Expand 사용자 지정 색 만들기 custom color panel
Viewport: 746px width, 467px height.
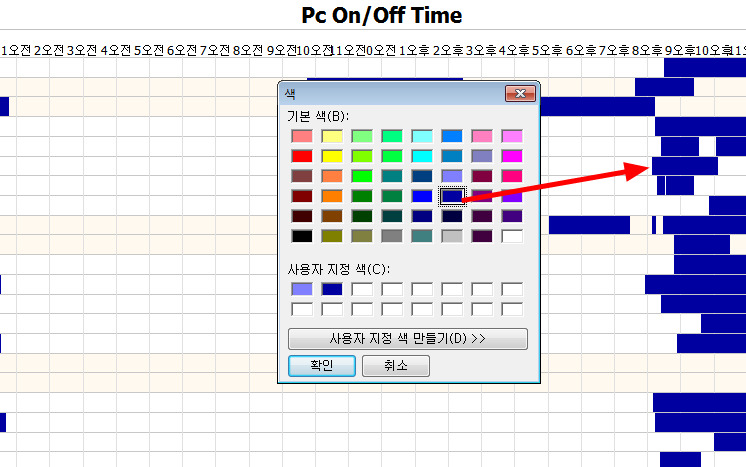pyautogui.click(x=407, y=338)
